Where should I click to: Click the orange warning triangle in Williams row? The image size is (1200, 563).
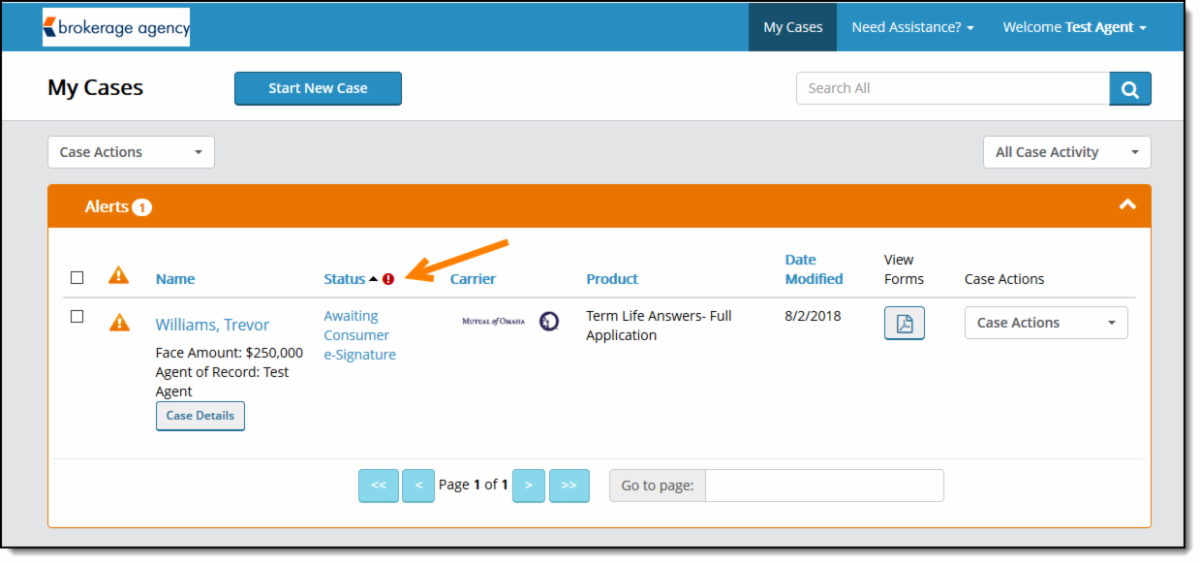tap(119, 322)
